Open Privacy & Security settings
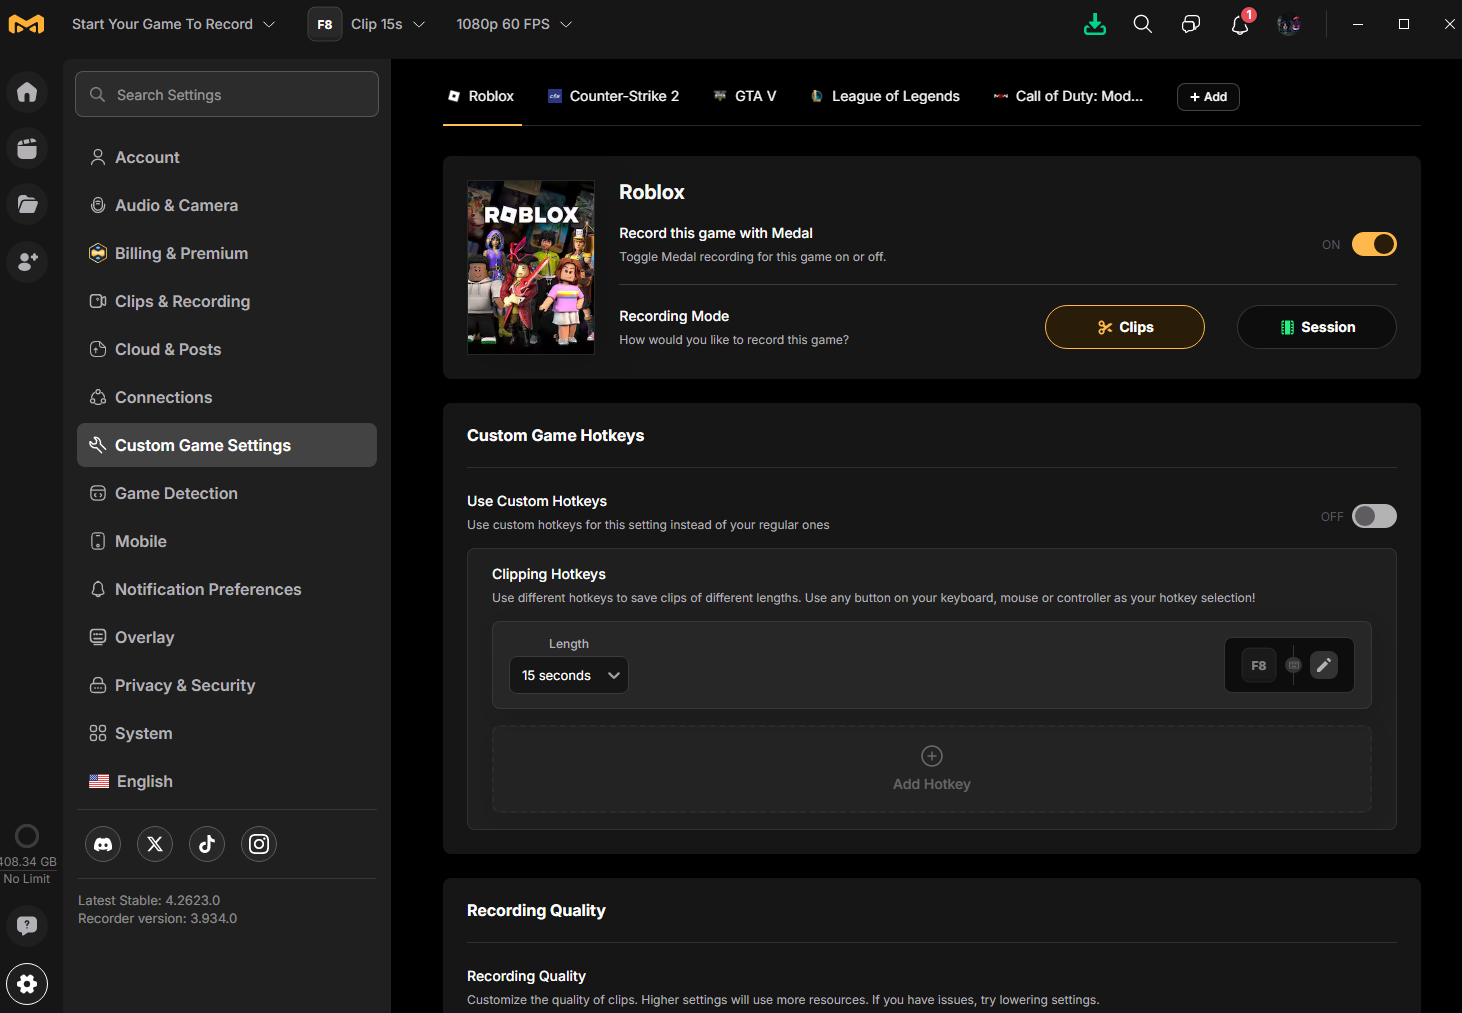The width and height of the screenshot is (1462, 1013). pyautogui.click(x=184, y=685)
